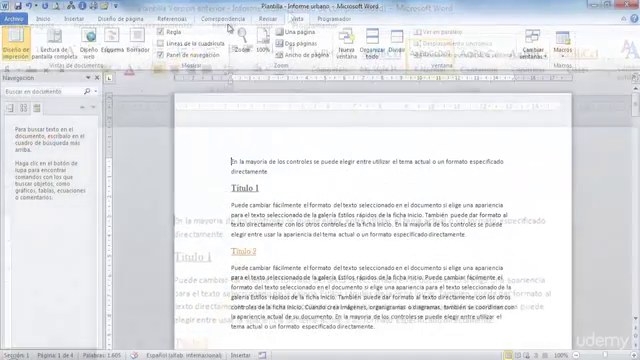The width and height of the screenshot is (640, 360).
Task: Open the Macros dropdown
Action: click(563, 44)
